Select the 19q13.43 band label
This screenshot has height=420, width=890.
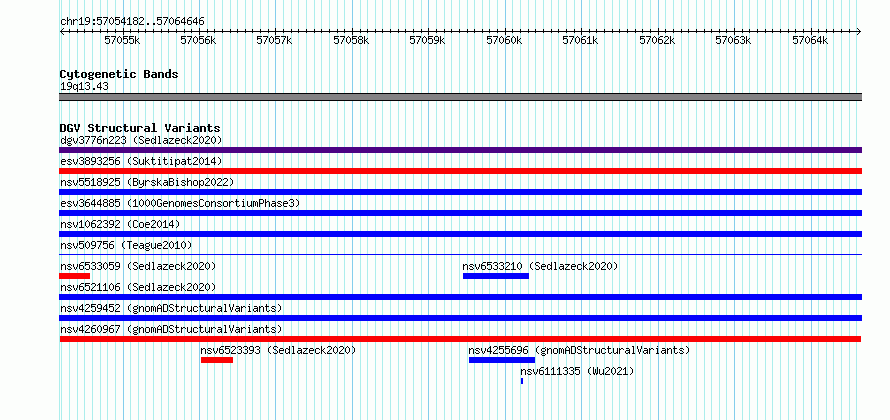tap(85, 87)
